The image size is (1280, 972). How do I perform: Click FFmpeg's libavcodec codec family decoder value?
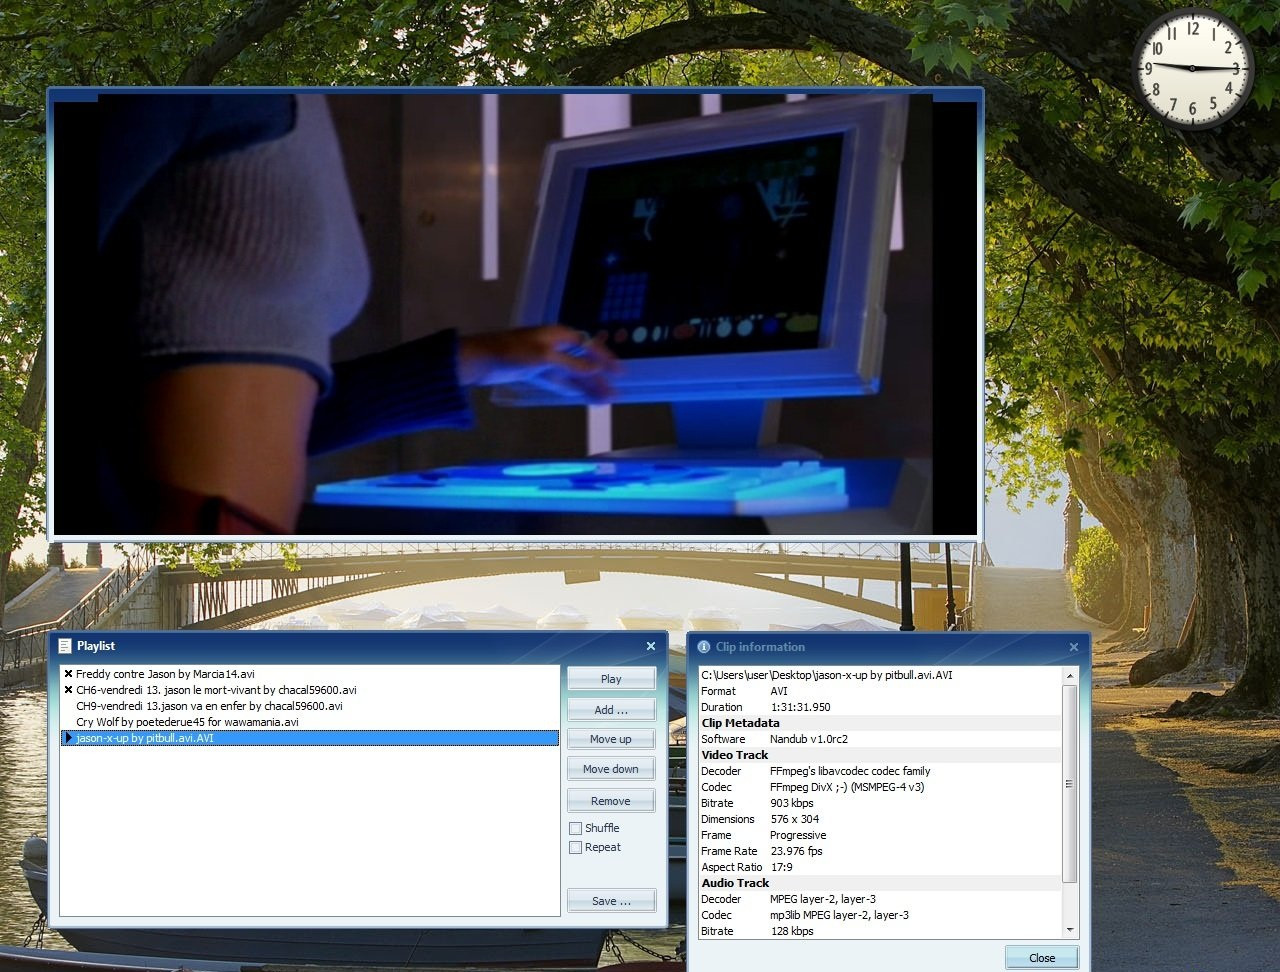[850, 771]
